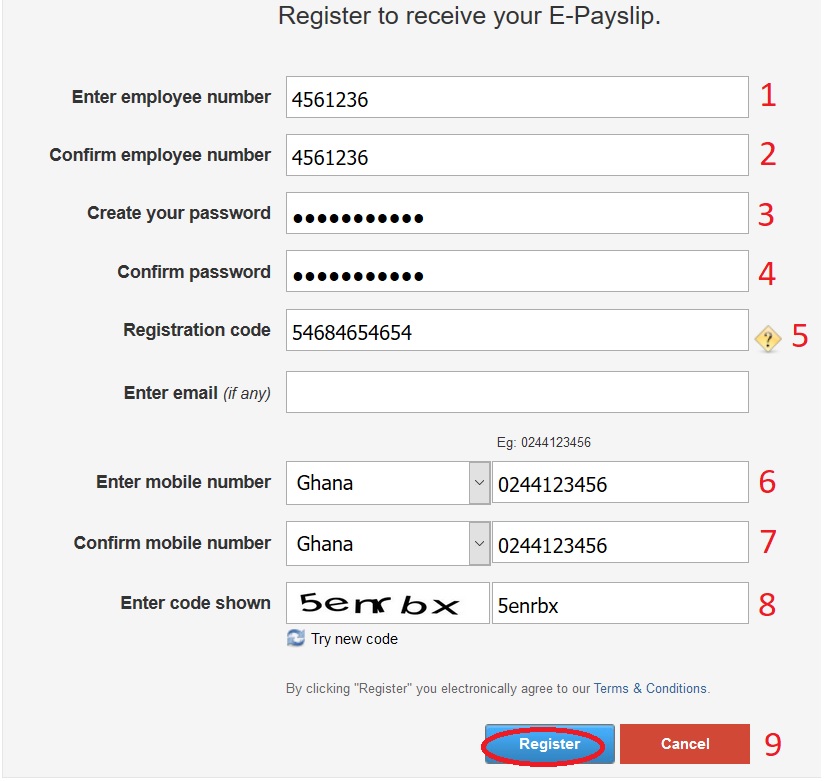Click the empty Enter email field
Viewport: 839px width, 781px height.
coord(516,392)
